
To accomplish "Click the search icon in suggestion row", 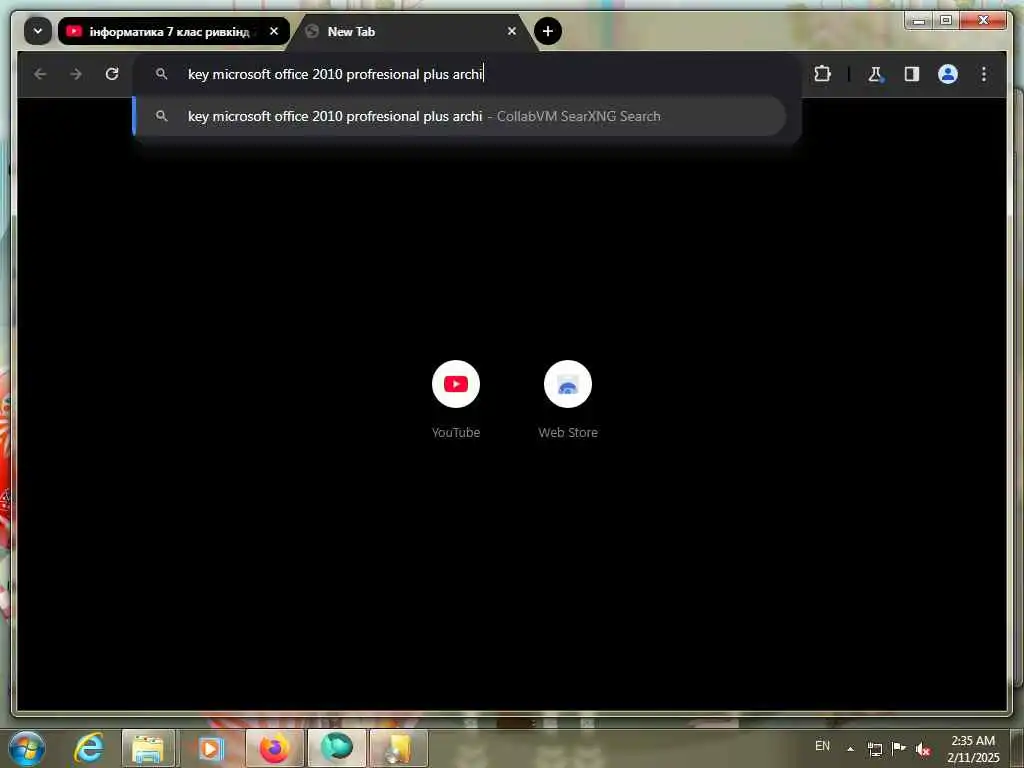I will point(161,116).
